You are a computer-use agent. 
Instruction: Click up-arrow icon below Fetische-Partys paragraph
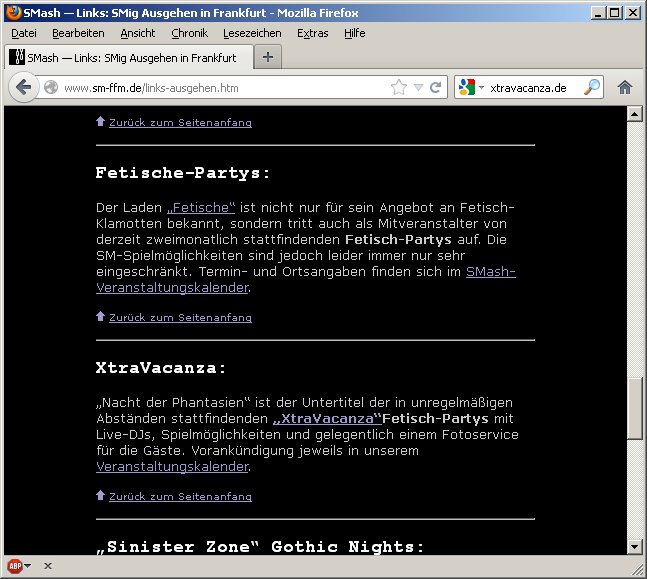pyautogui.click(x=100, y=316)
